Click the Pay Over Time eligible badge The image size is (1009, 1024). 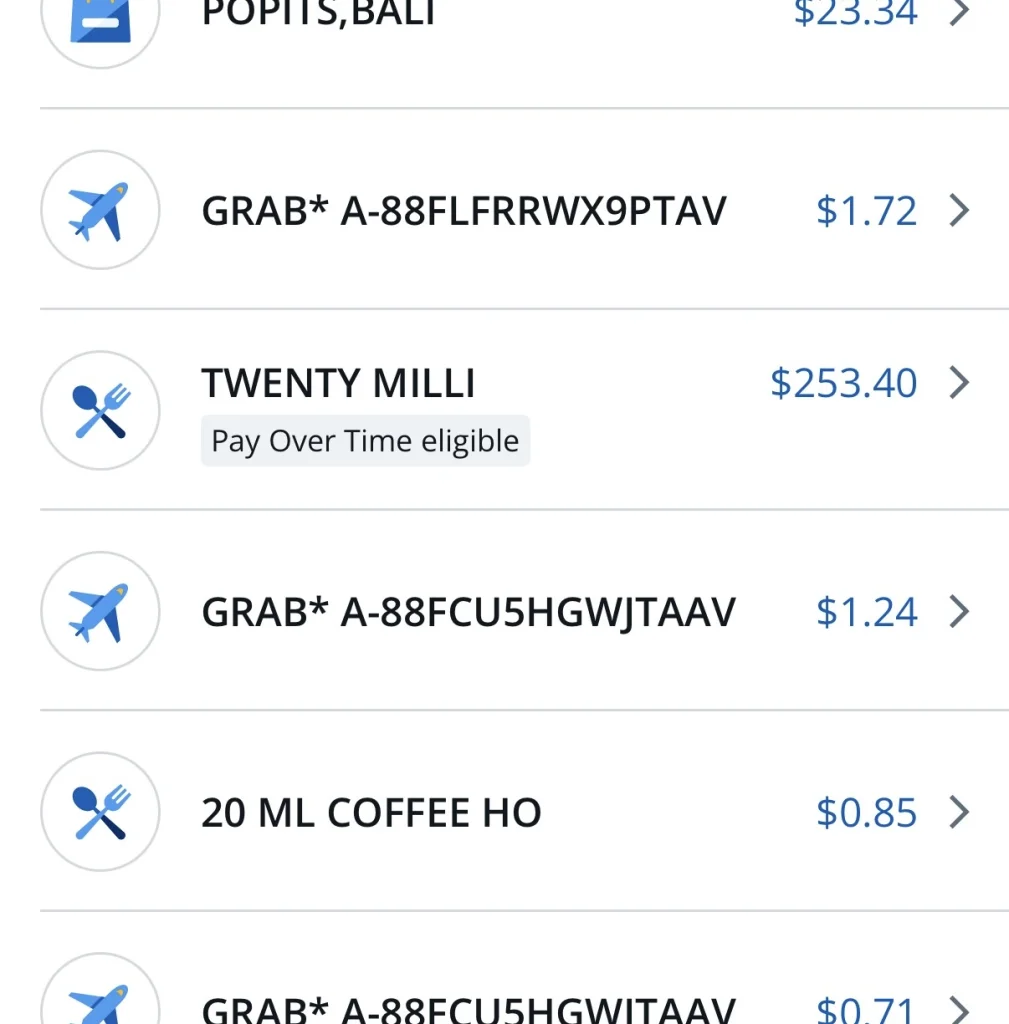(365, 441)
